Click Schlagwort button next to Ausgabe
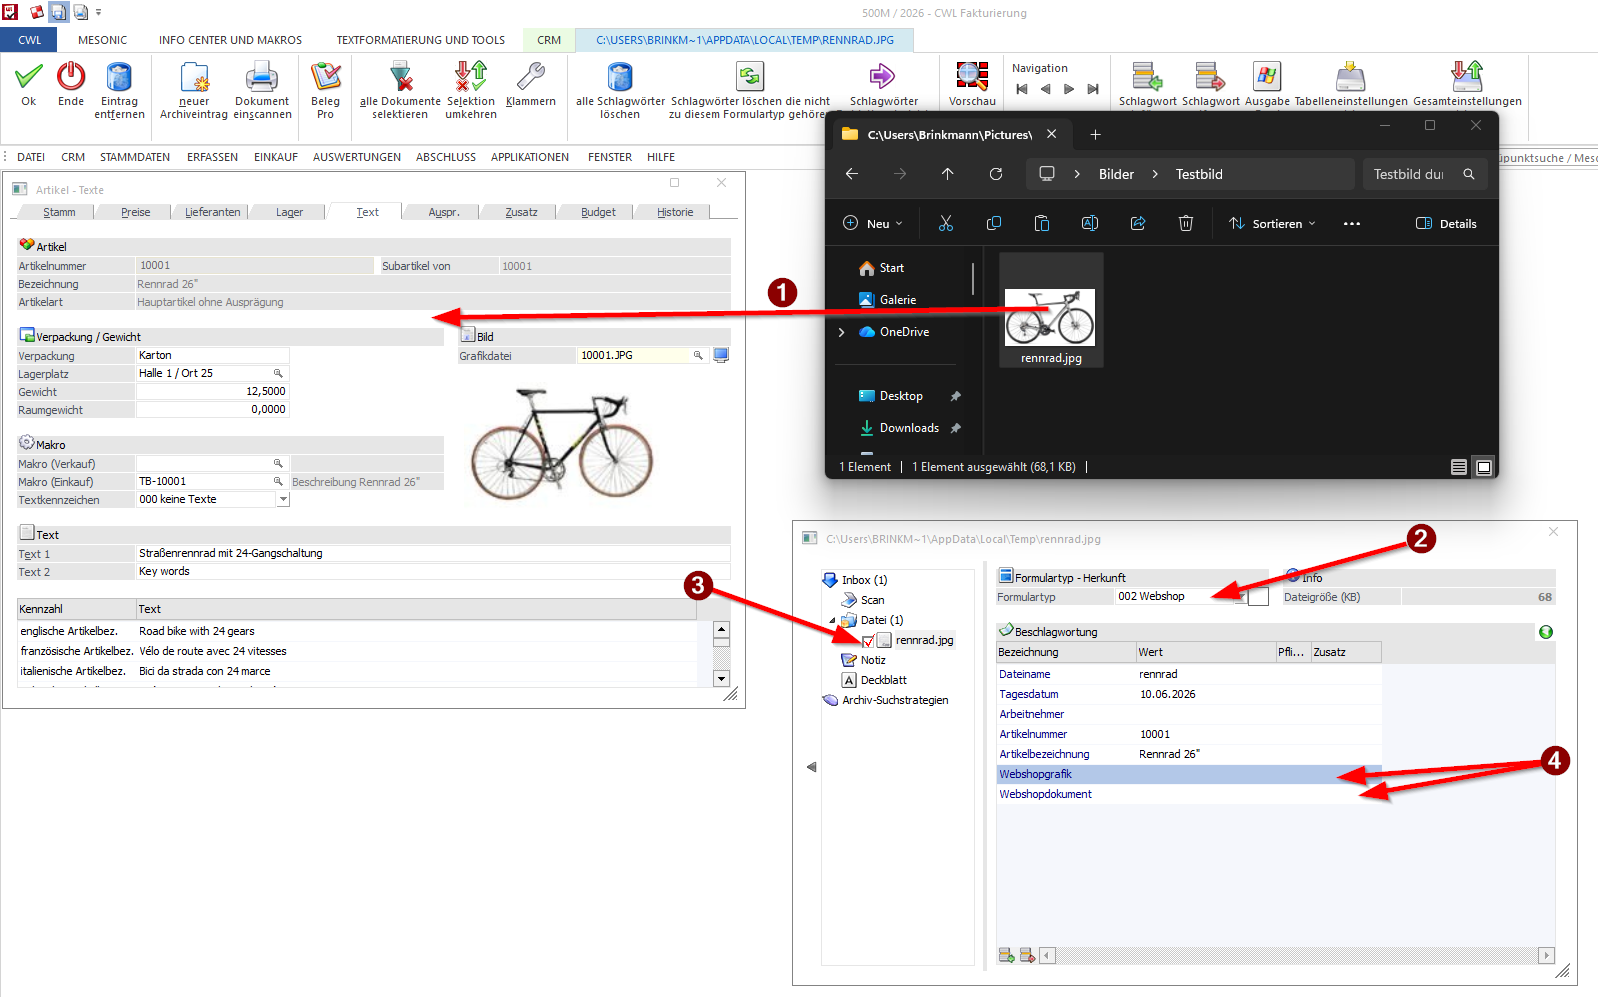 pyautogui.click(x=1210, y=77)
